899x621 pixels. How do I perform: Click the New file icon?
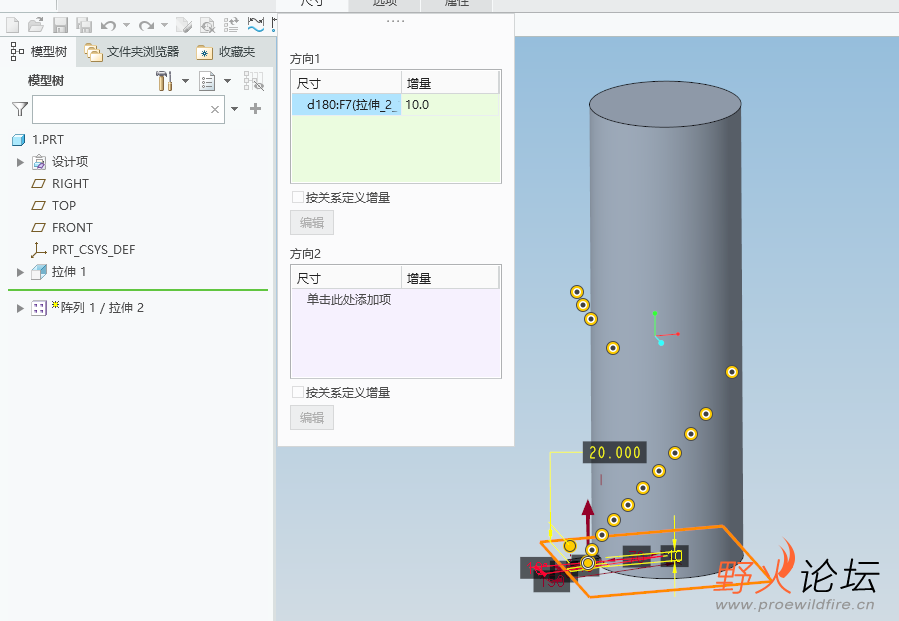click(13, 25)
